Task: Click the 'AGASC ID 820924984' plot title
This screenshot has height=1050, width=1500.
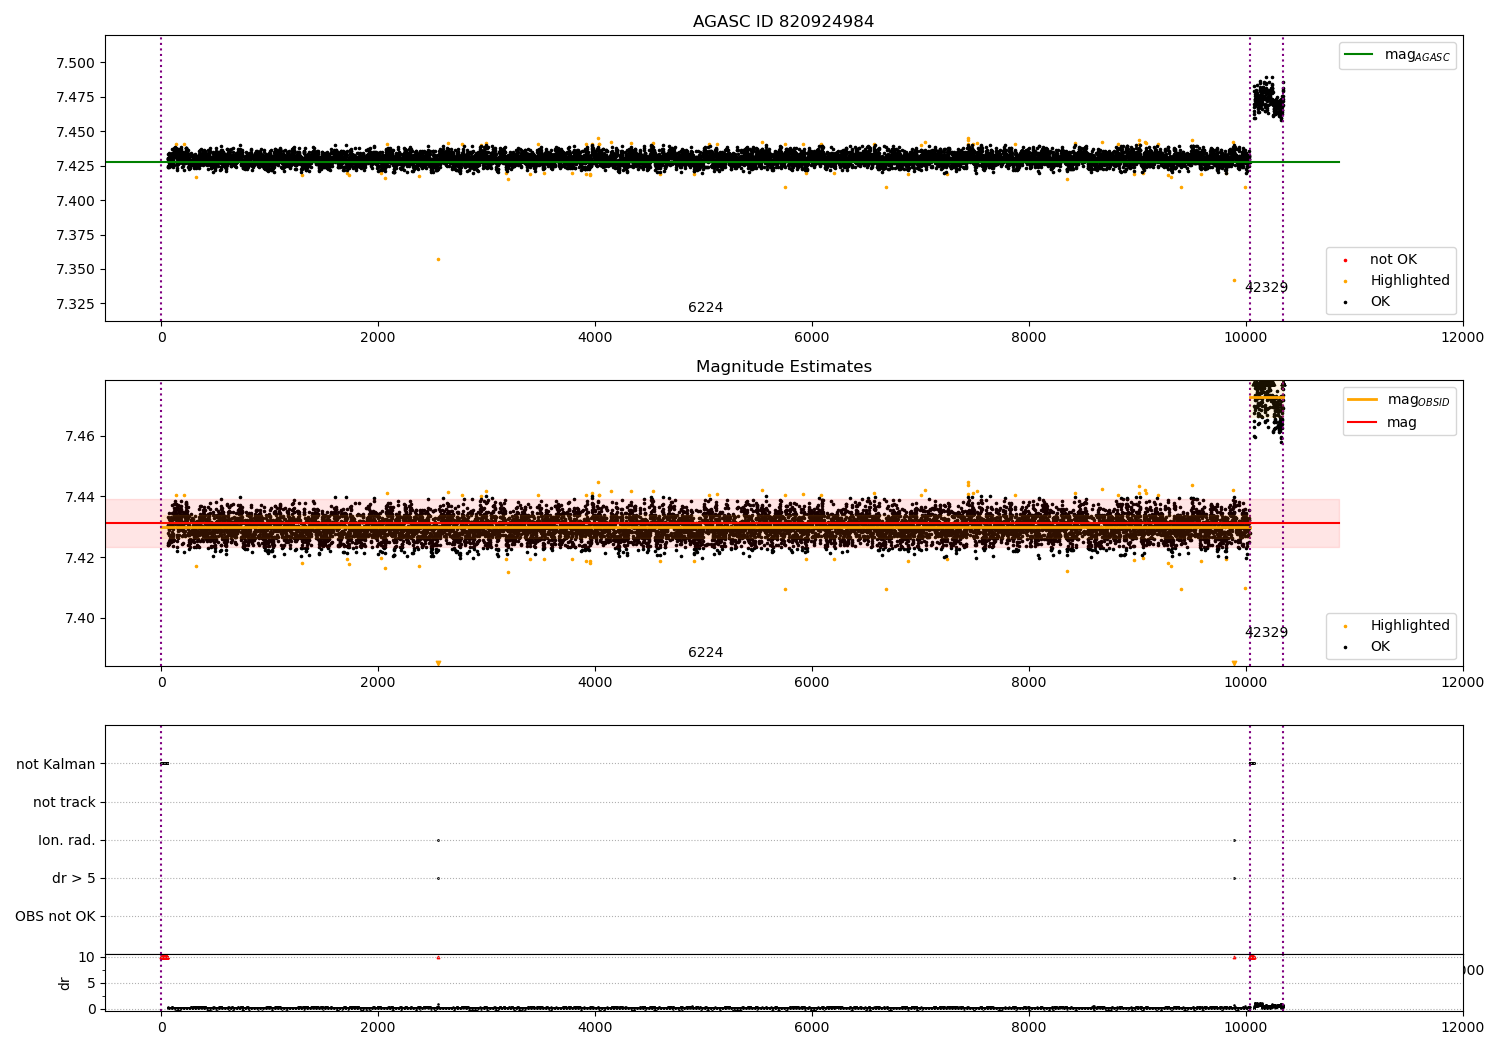Action: point(783,22)
